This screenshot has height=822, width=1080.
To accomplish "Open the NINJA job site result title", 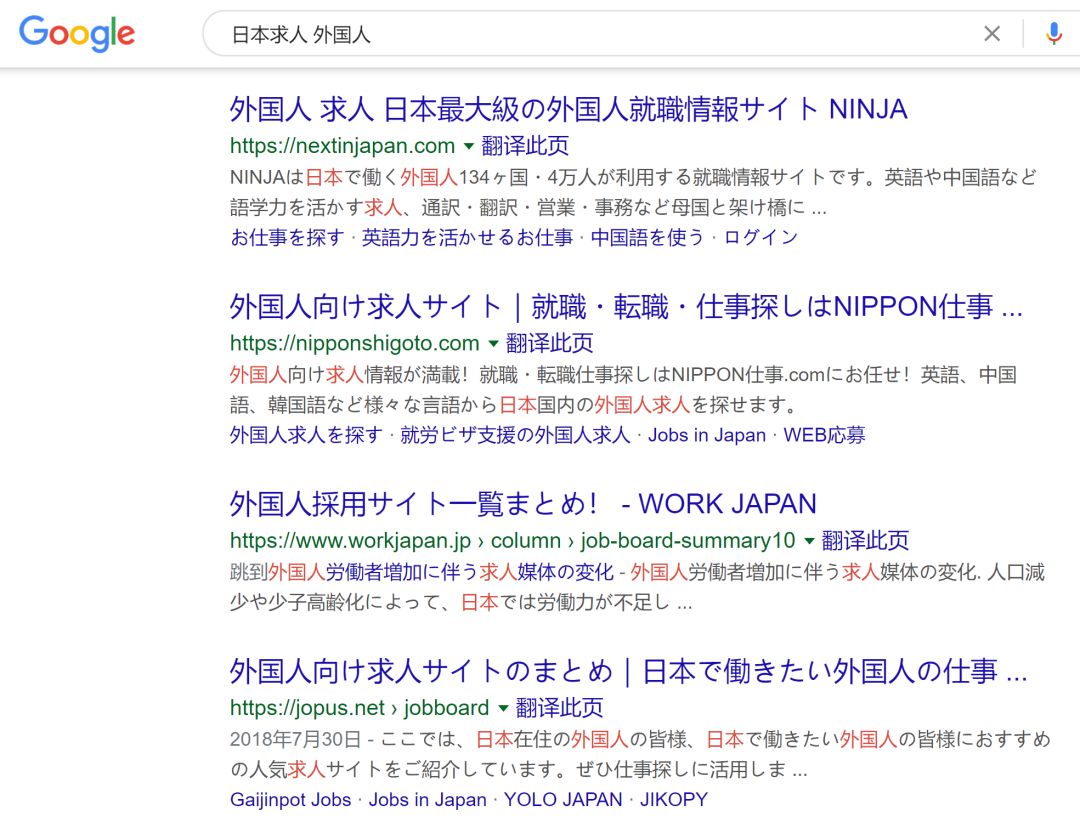I will pos(568,108).
